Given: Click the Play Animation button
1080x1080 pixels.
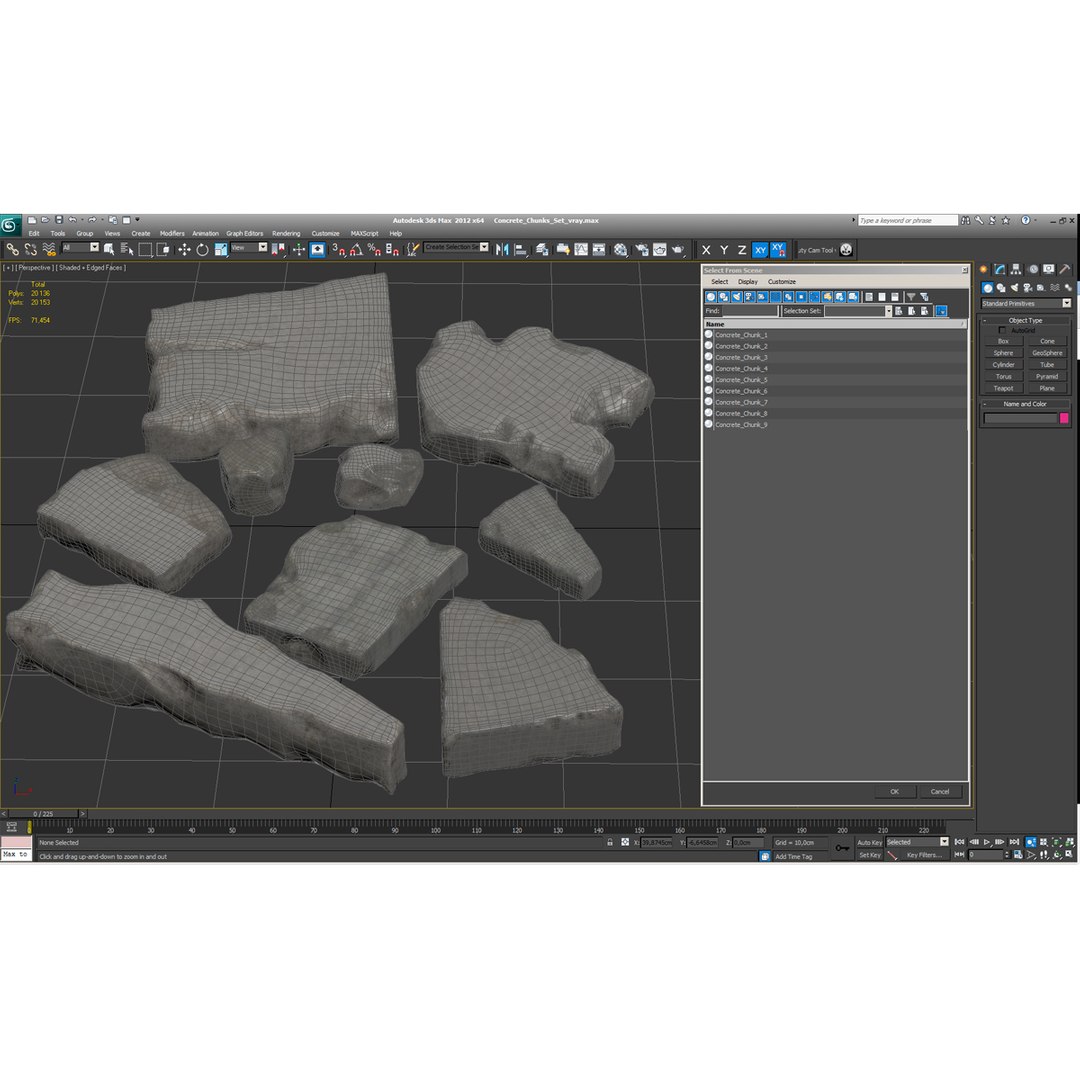Looking at the screenshot, I should click(x=987, y=842).
